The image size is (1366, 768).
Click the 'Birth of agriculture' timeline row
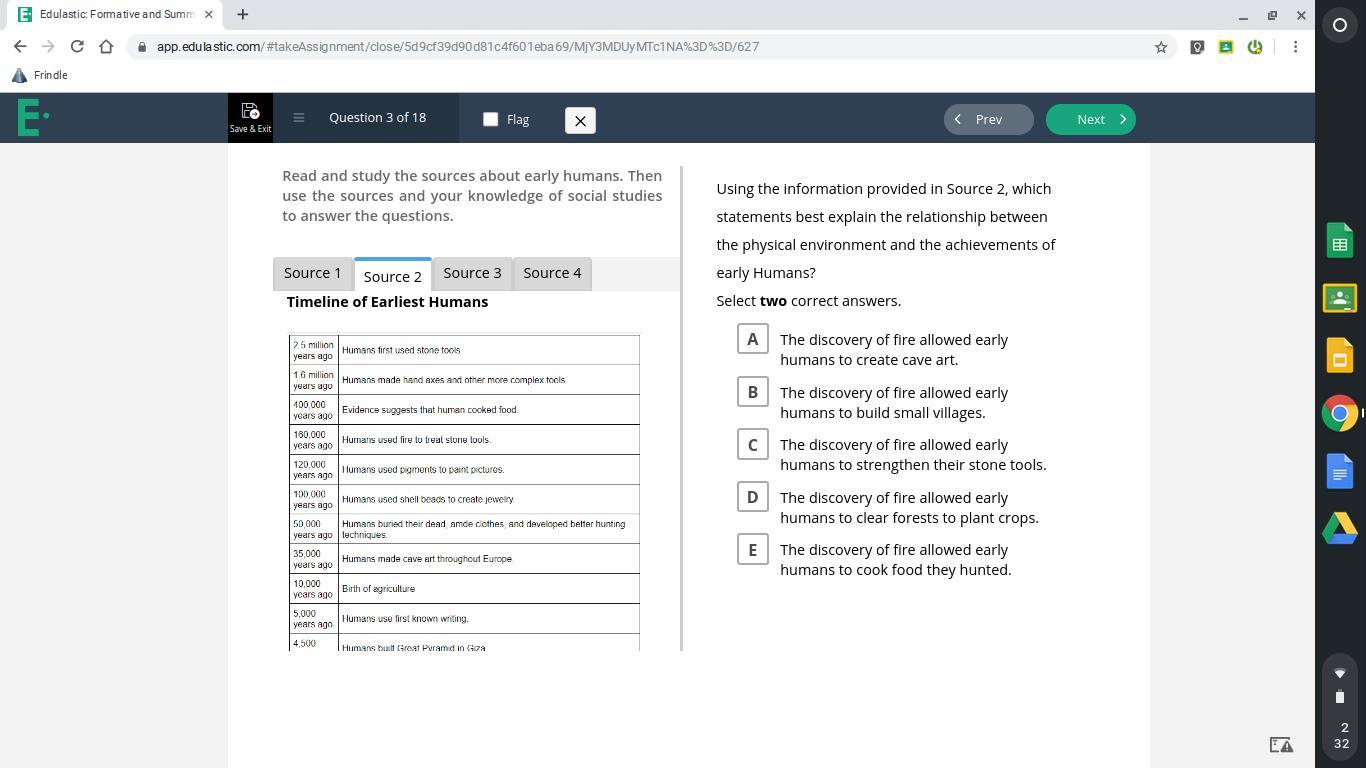coord(464,589)
